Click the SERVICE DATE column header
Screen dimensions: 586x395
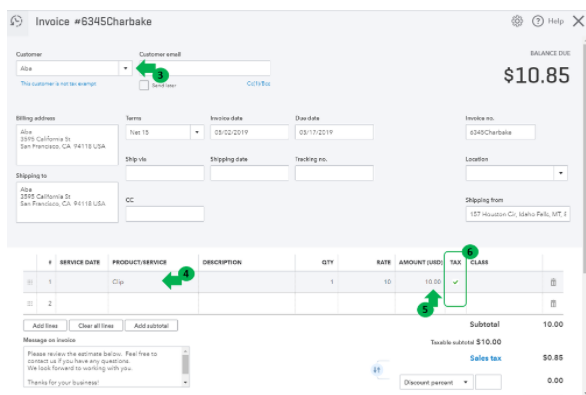click(x=80, y=262)
